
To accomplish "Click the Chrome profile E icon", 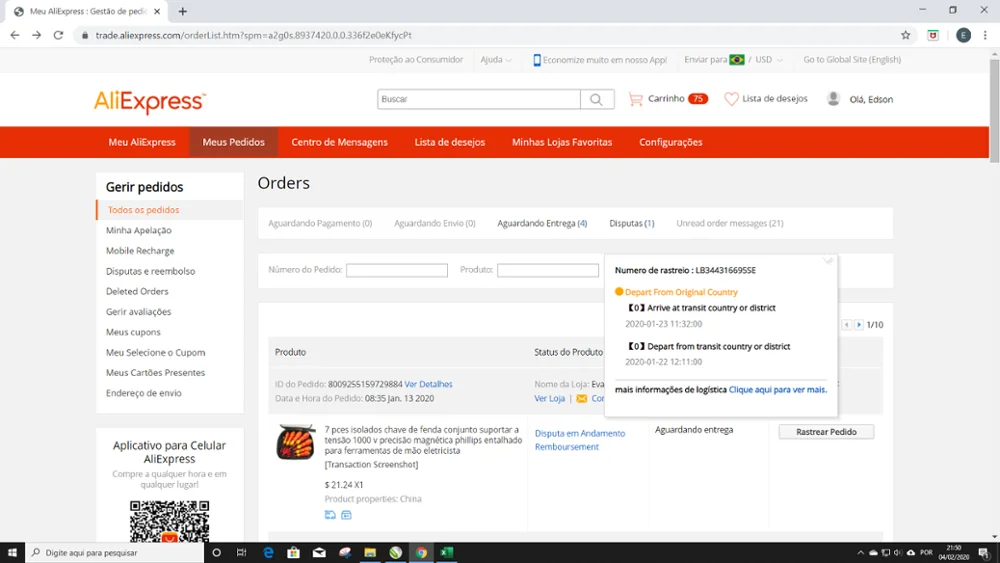I will [x=963, y=35].
